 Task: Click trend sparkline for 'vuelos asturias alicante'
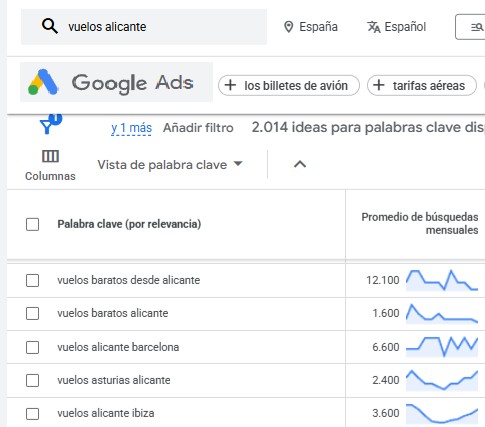point(442,380)
